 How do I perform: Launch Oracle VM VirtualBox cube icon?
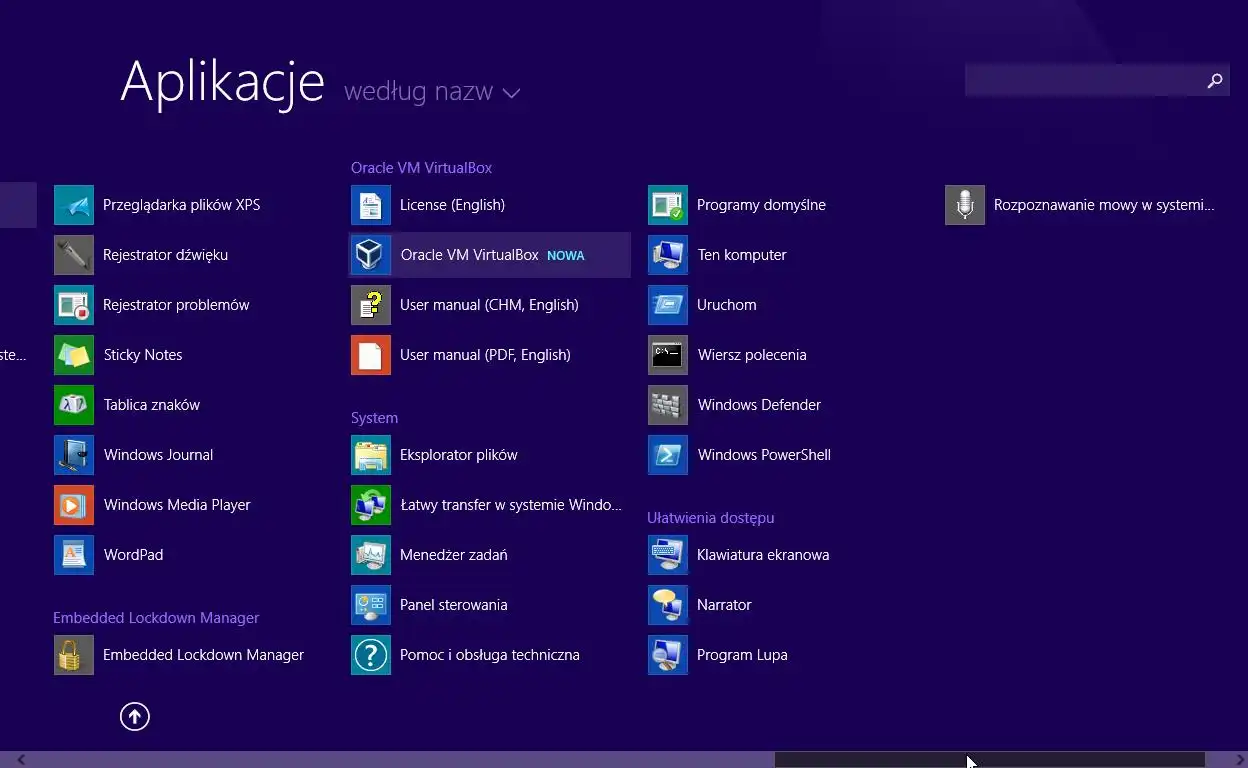371,255
